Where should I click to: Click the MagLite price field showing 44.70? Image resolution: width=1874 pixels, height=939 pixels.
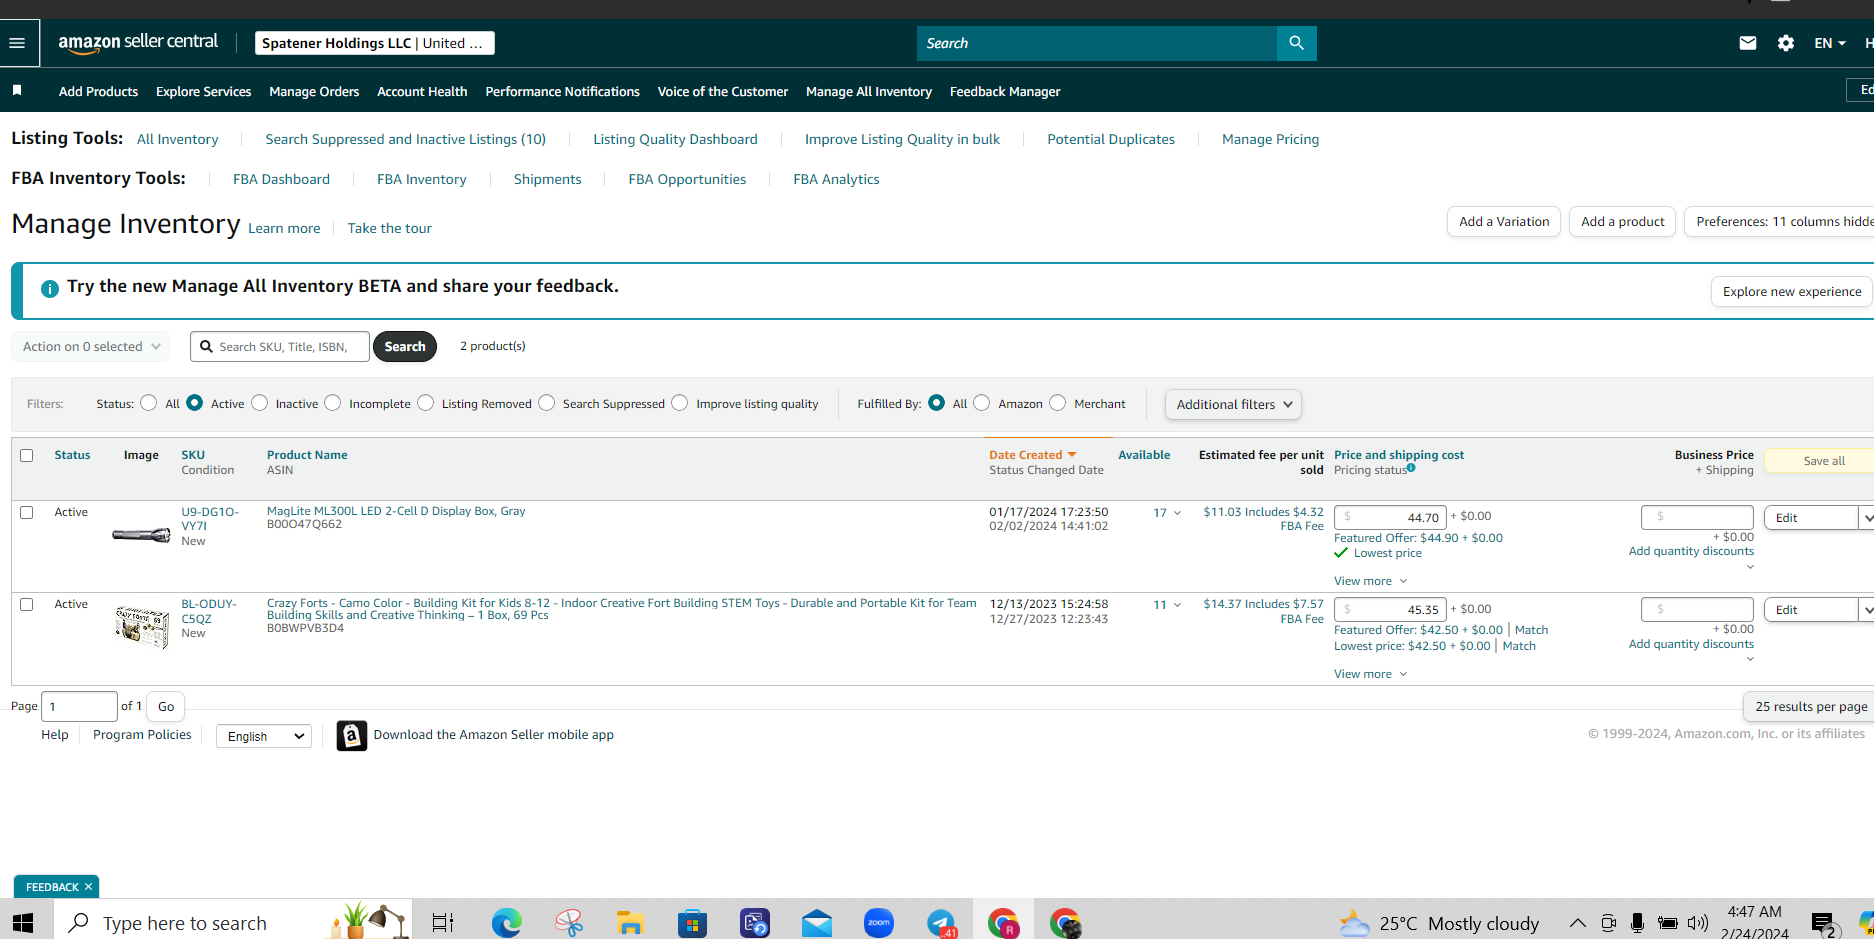pyautogui.click(x=1390, y=517)
